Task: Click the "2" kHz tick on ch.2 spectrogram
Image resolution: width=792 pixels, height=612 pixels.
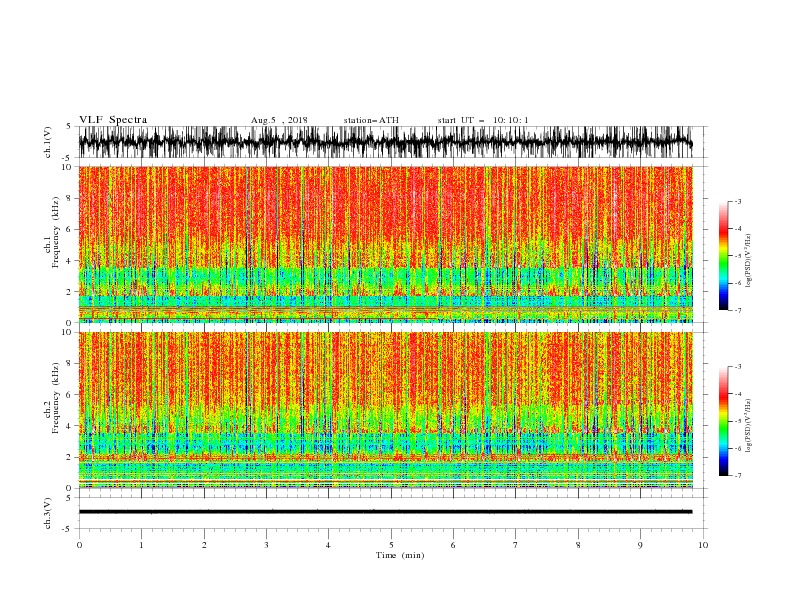Action: [69, 457]
